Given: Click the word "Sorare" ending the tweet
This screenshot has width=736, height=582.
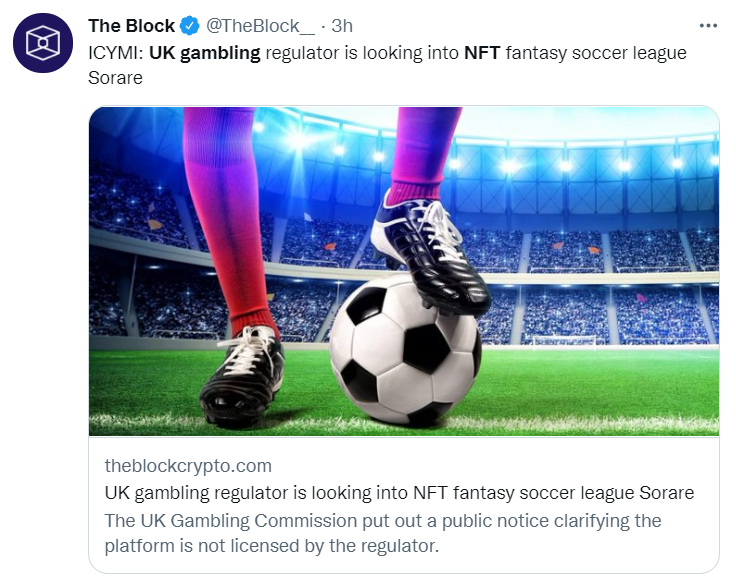Looking at the screenshot, I should tap(115, 78).
